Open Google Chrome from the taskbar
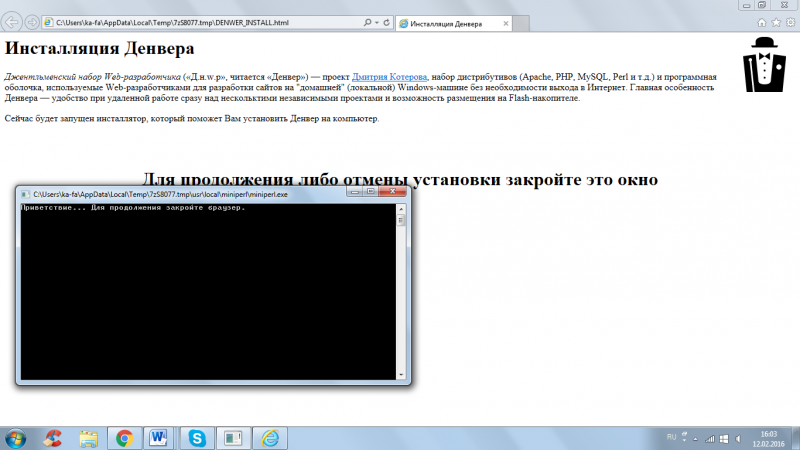Screen dimensions: 800x450 124,437
